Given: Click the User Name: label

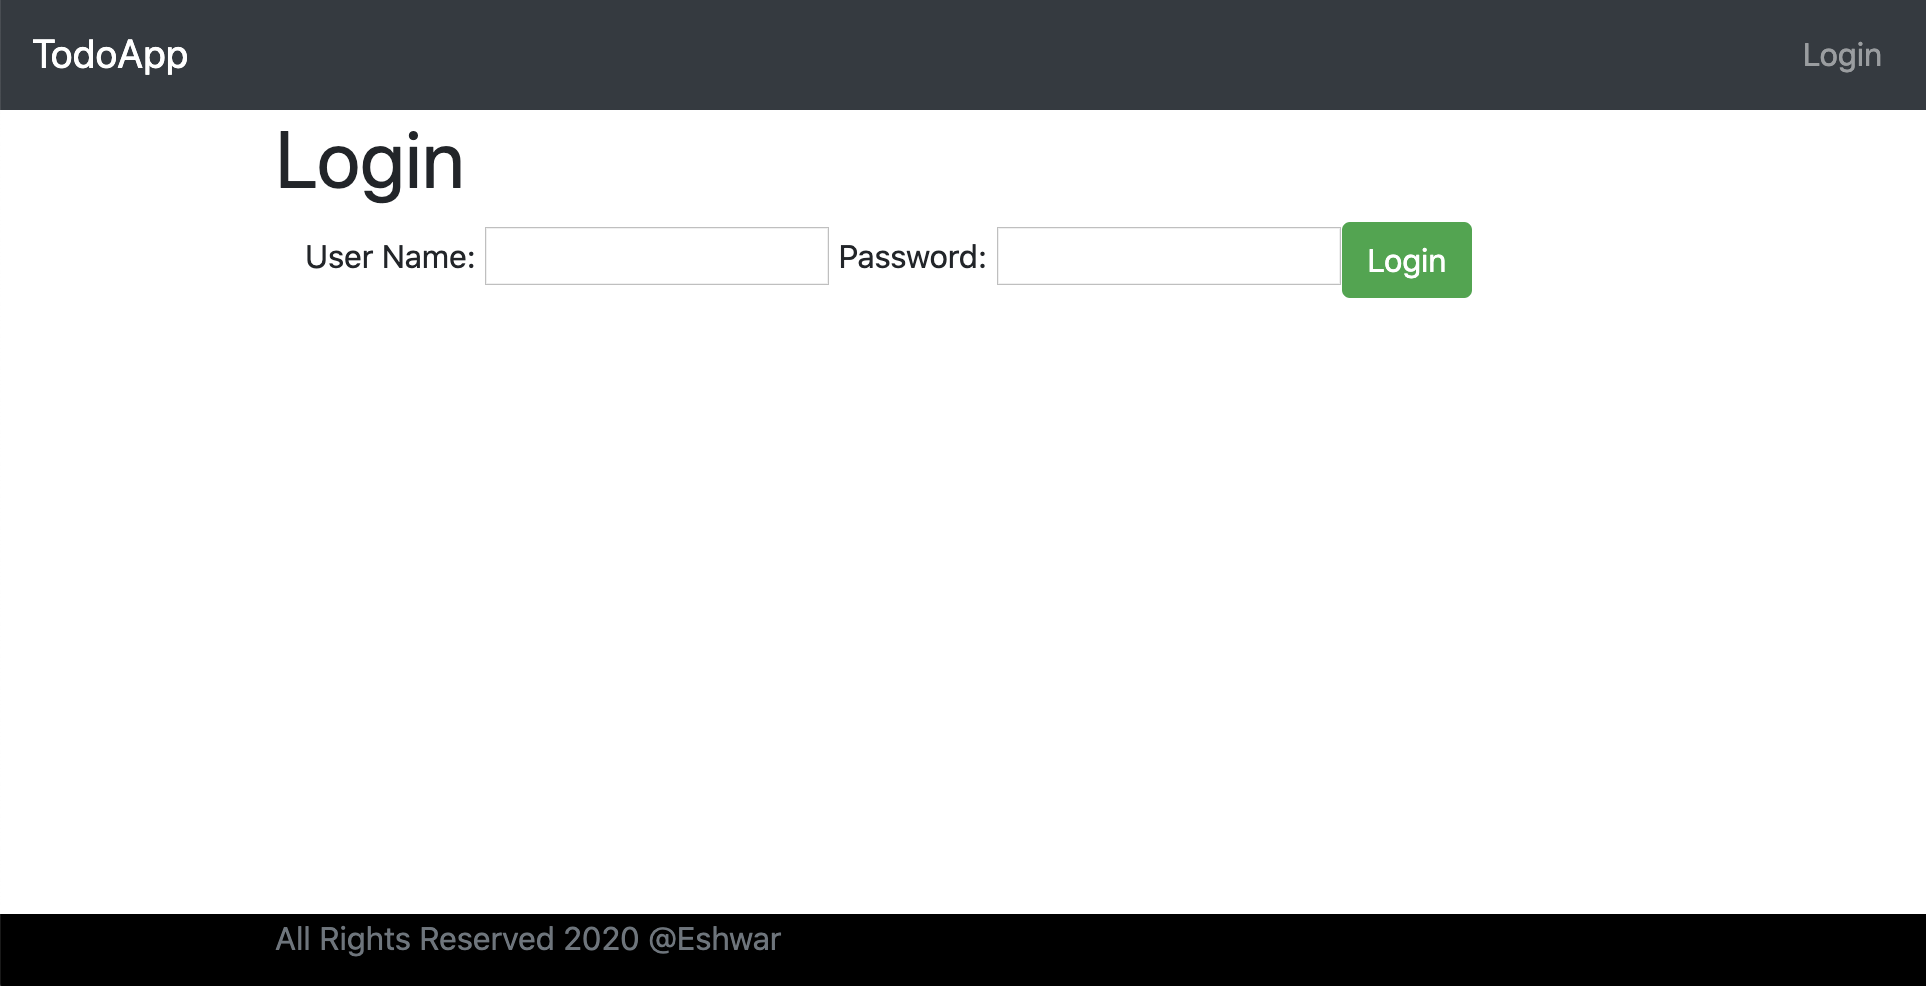Looking at the screenshot, I should click(389, 257).
